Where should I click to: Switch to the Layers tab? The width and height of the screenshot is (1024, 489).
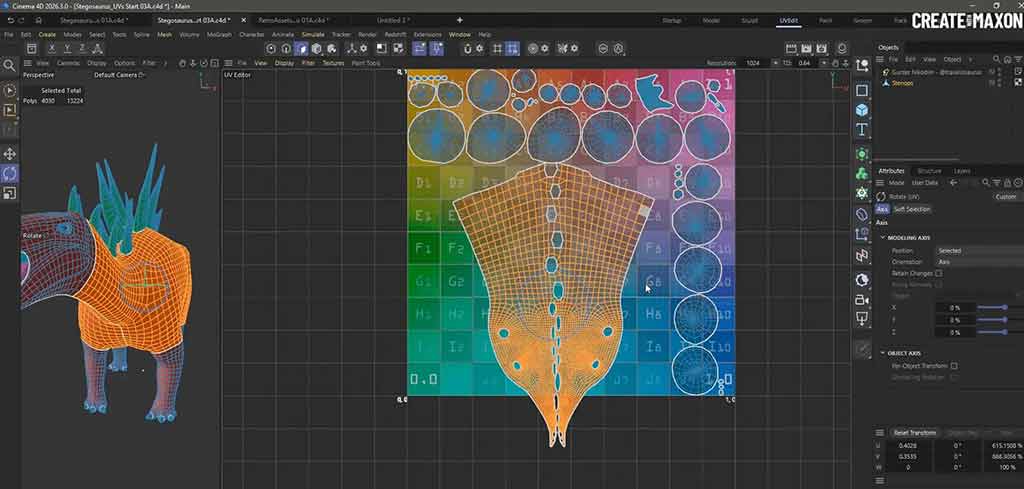click(962, 171)
